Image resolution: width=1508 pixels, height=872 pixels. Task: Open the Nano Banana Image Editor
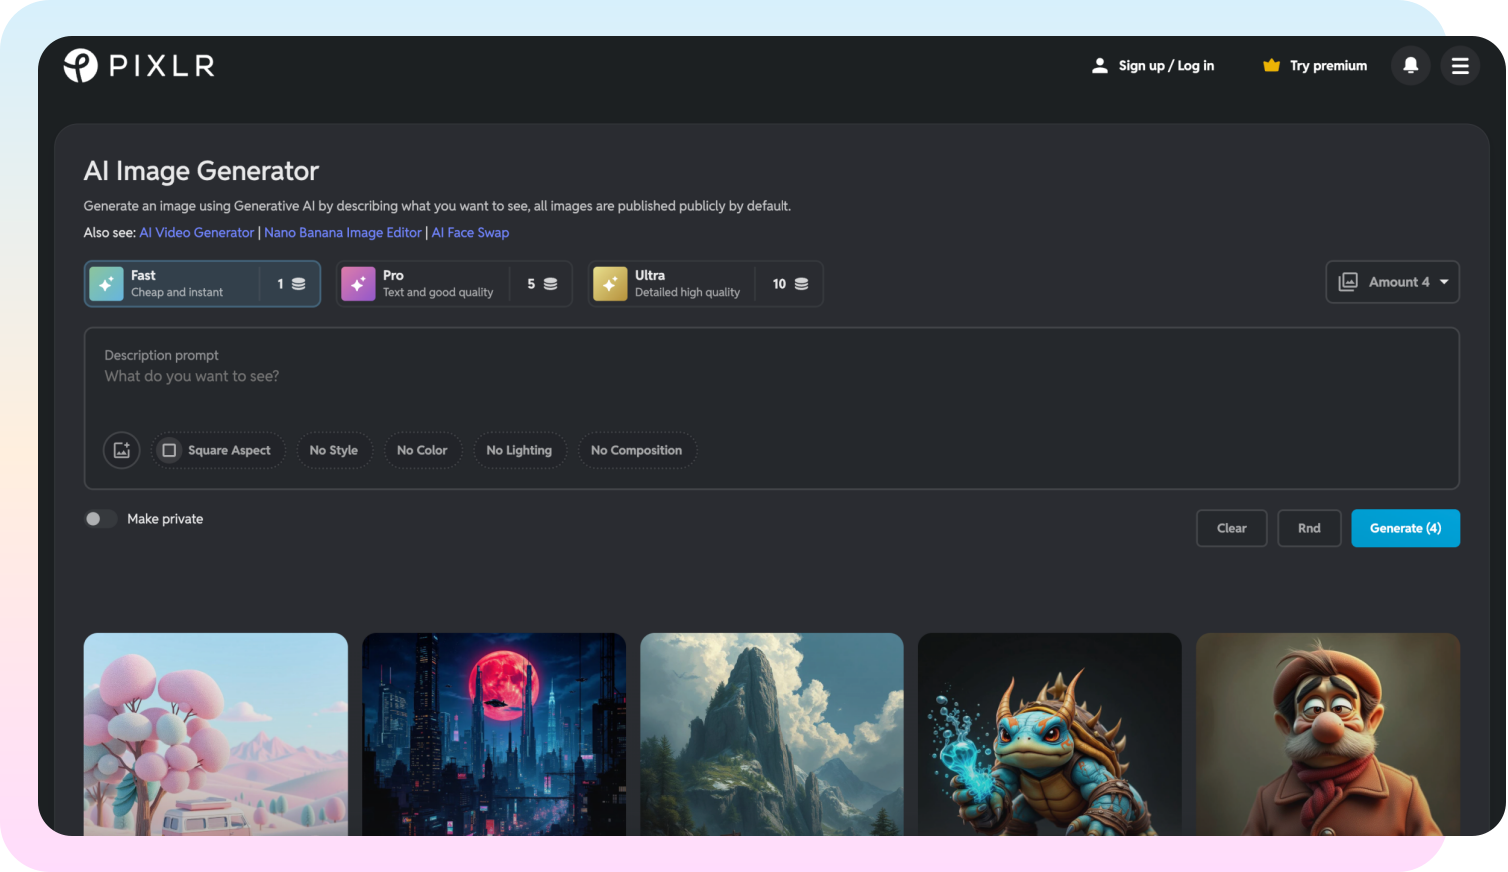[343, 232]
